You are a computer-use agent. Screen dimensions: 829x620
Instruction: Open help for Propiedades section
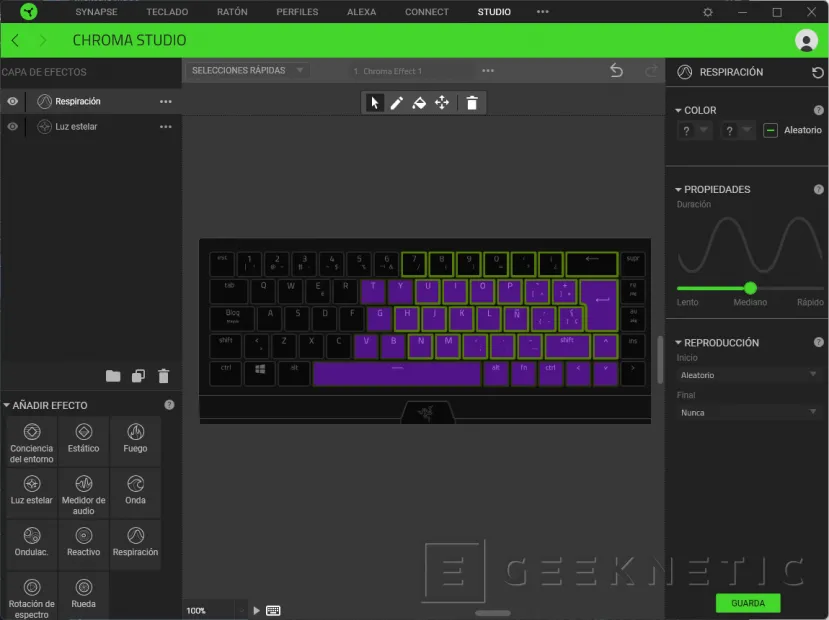tap(818, 189)
